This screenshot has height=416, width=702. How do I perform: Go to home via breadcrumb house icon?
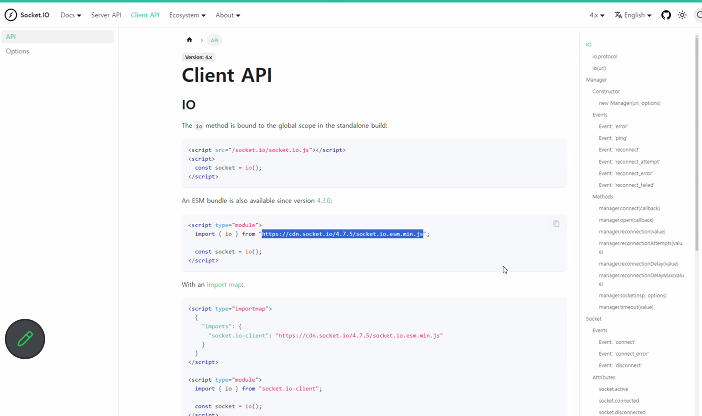pyautogui.click(x=189, y=40)
